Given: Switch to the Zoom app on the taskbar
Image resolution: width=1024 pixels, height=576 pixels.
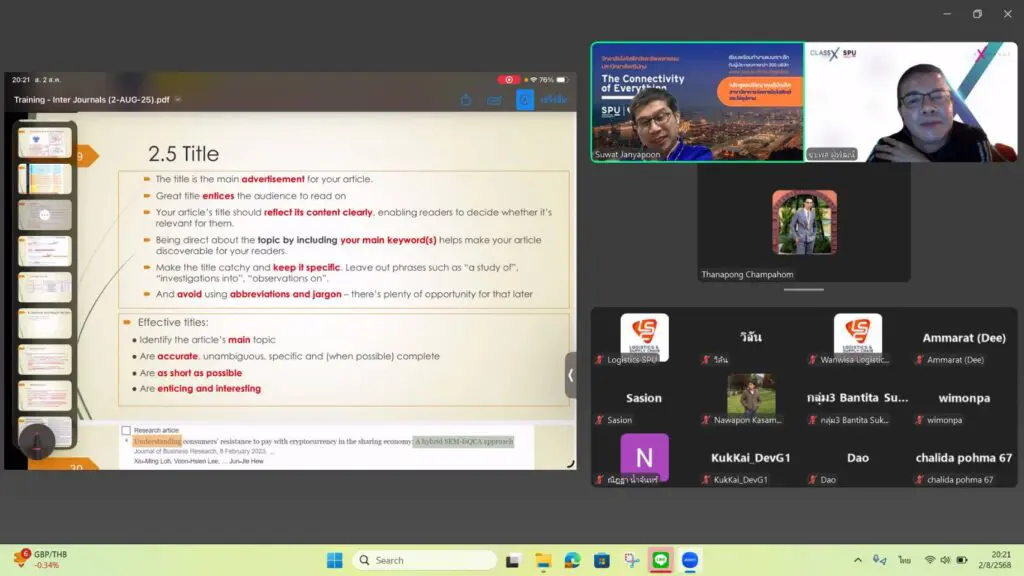Looking at the screenshot, I should 690,560.
